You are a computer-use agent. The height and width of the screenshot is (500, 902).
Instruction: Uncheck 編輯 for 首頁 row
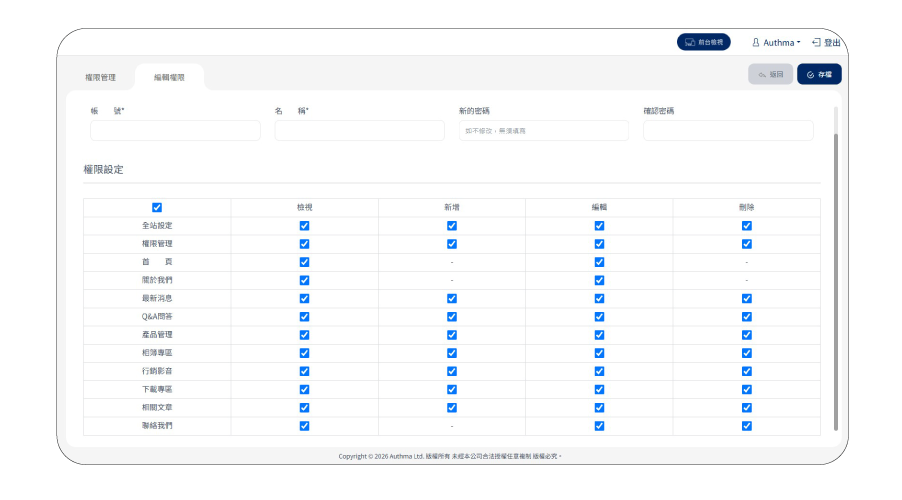tap(599, 262)
